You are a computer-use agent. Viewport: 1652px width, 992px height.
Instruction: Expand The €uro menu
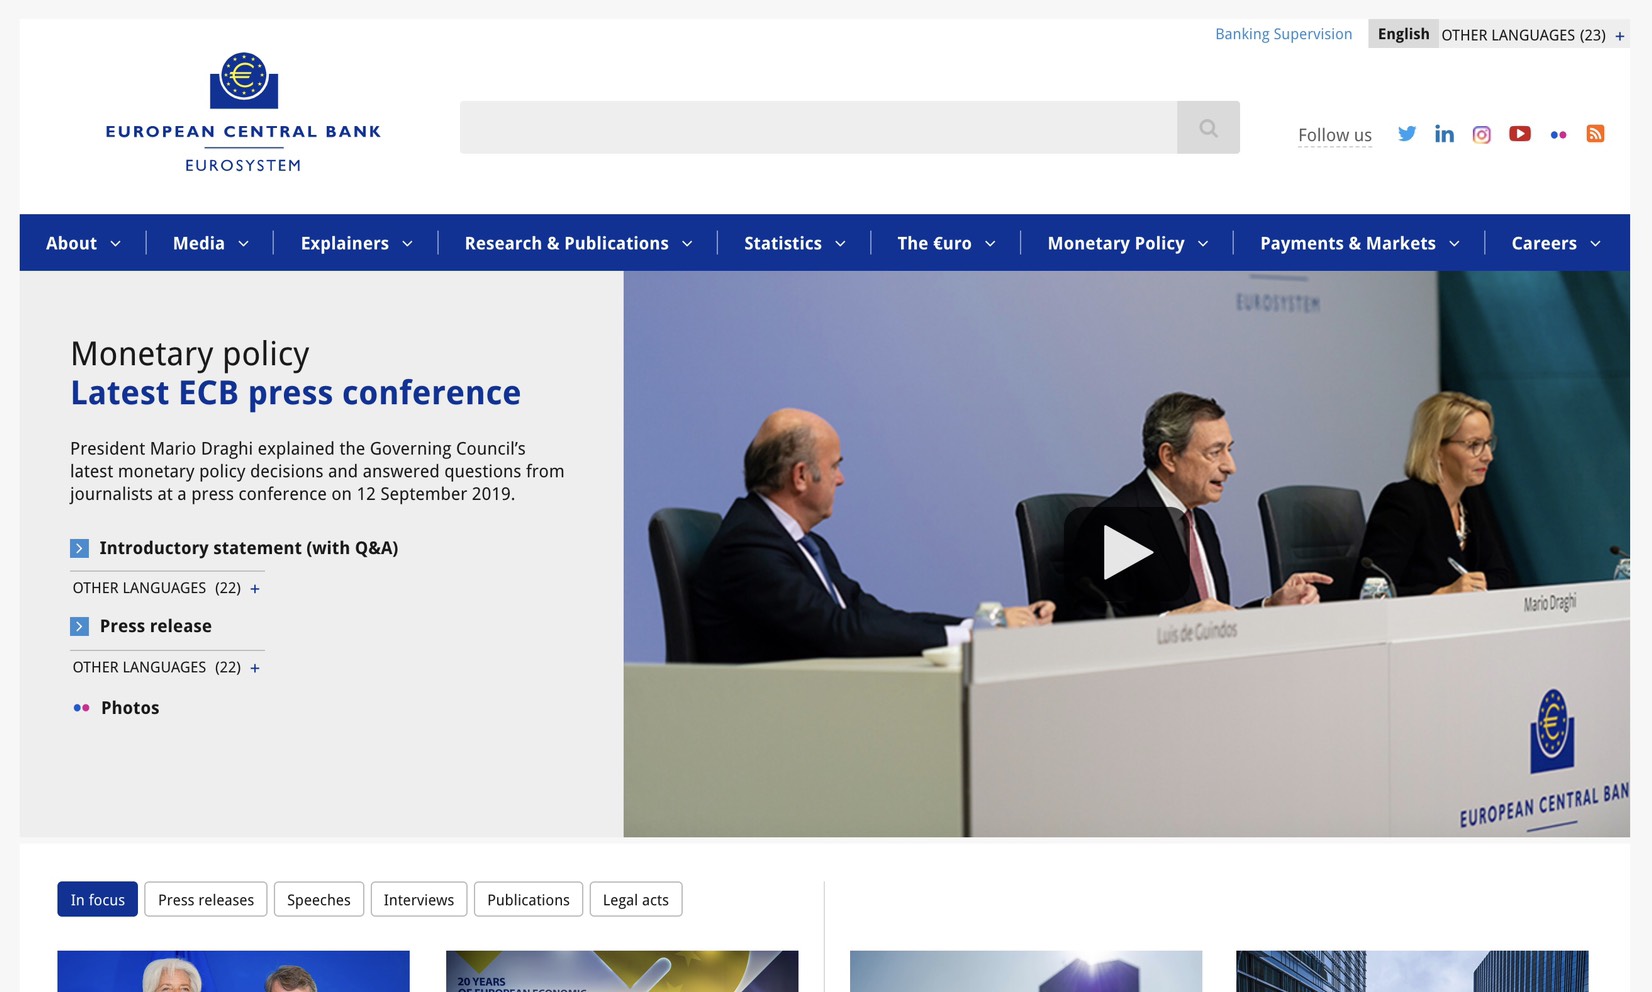(946, 243)
